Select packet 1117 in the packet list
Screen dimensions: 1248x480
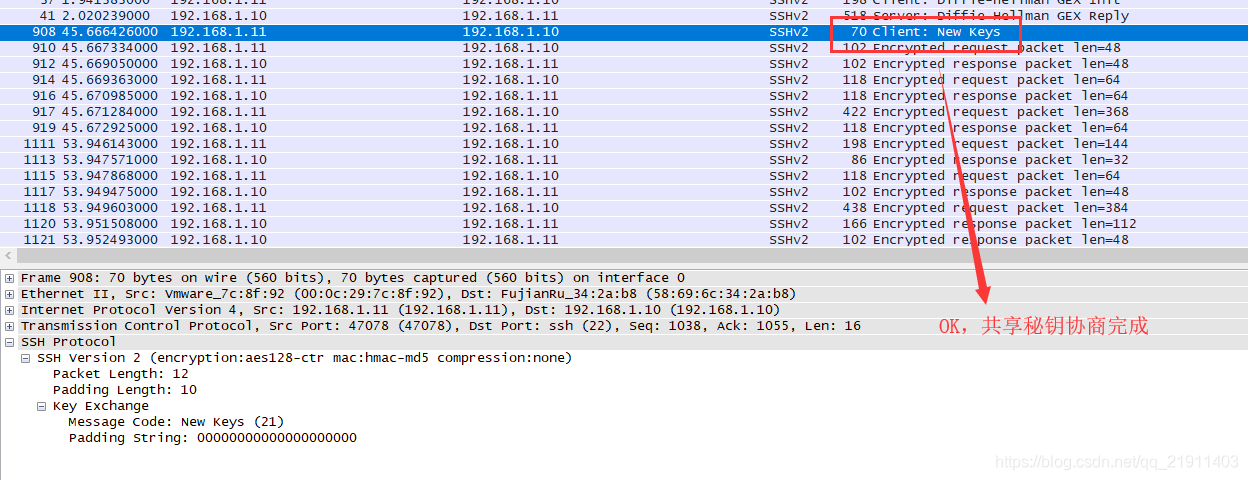[x=624, y=192]
